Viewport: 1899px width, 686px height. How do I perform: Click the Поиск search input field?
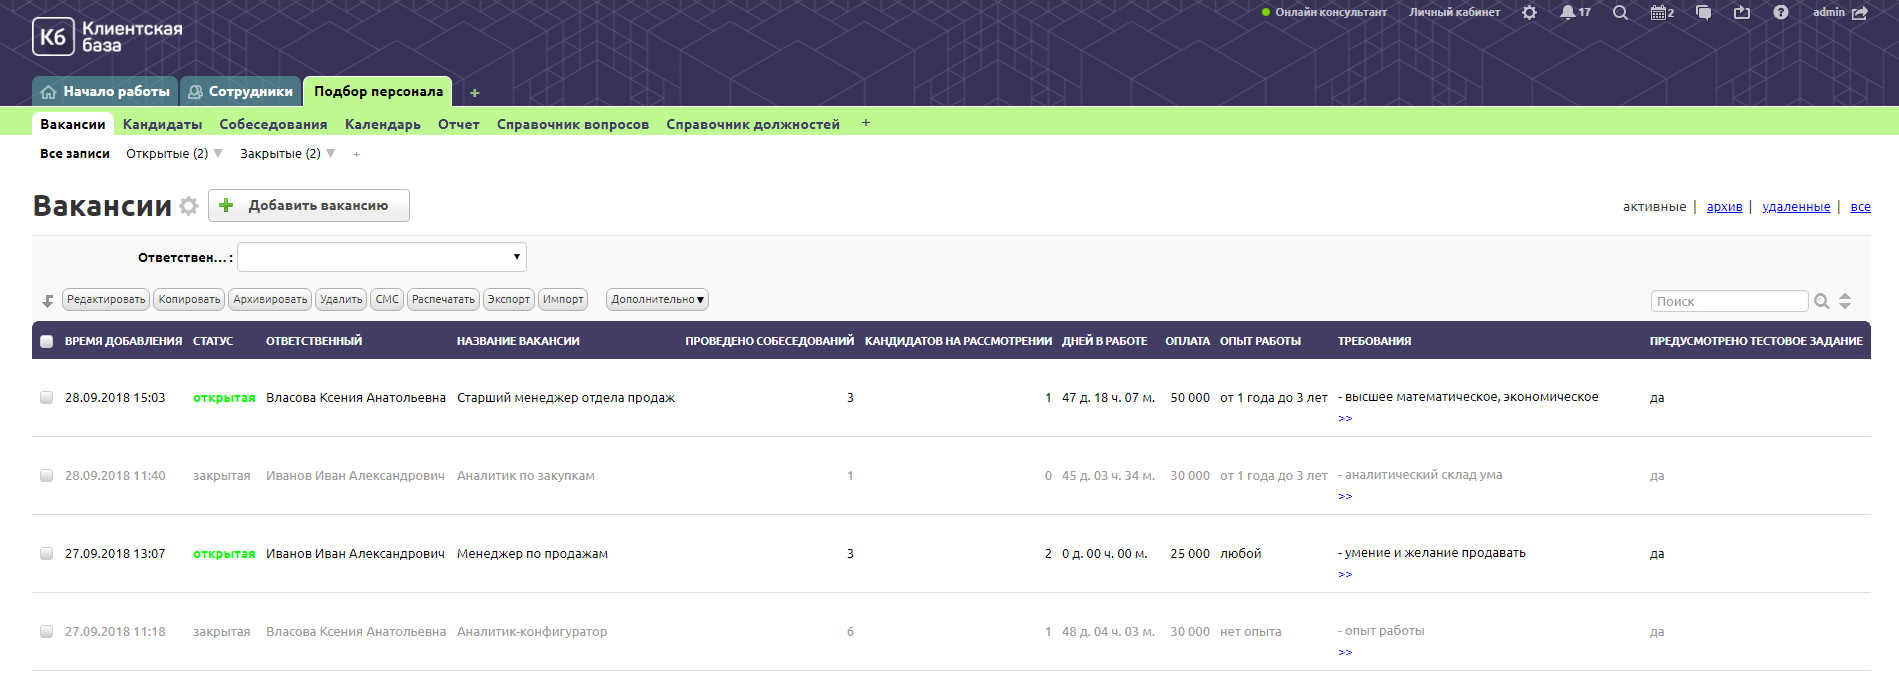tap(1728, 302)
